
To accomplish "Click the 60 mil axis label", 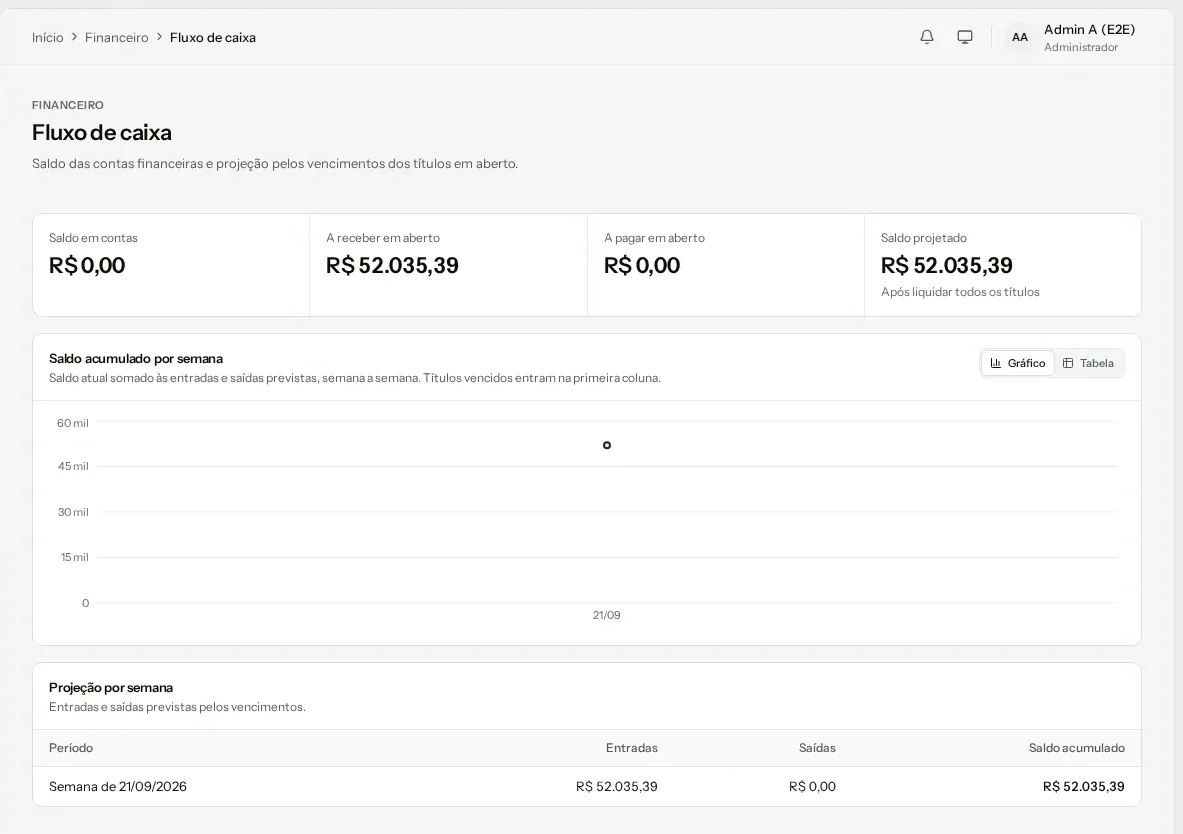I will pyautogui.click(x=72, y=423).
